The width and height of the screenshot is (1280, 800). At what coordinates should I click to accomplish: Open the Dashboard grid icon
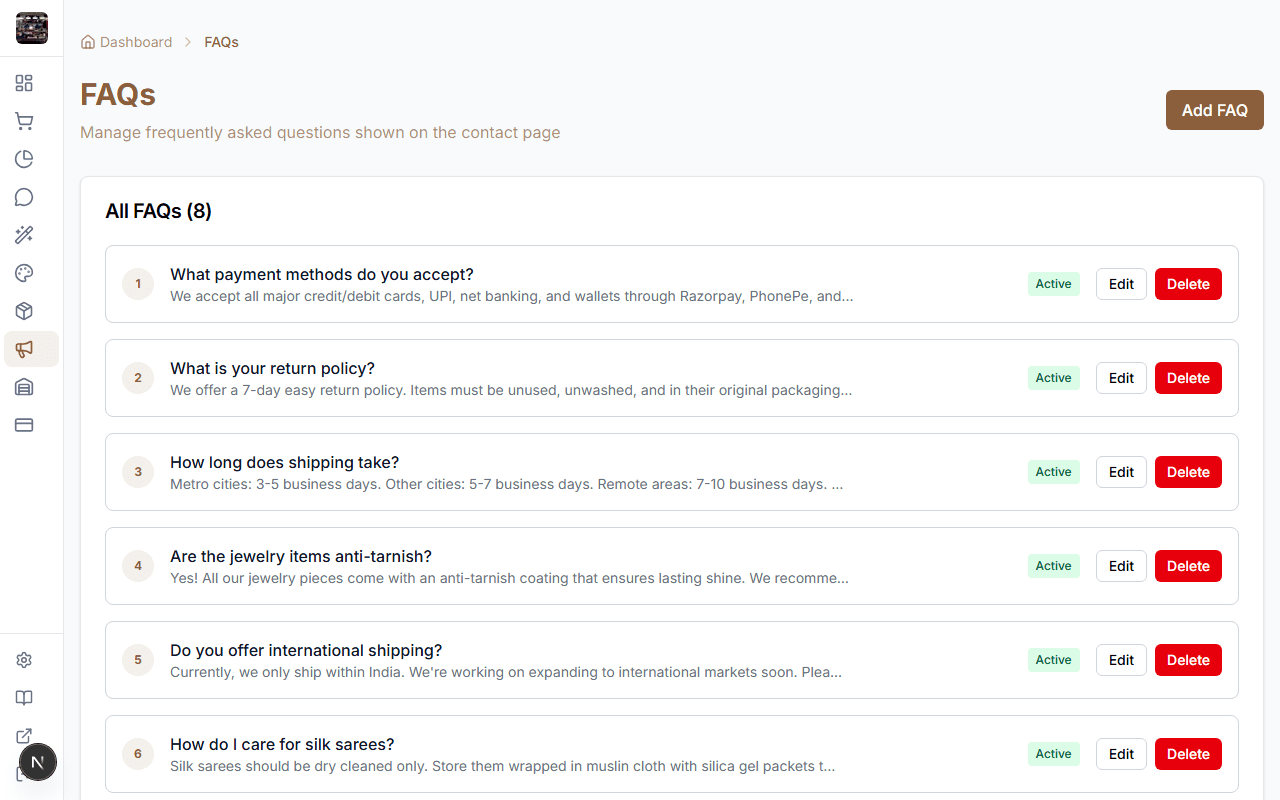point(24,83)
